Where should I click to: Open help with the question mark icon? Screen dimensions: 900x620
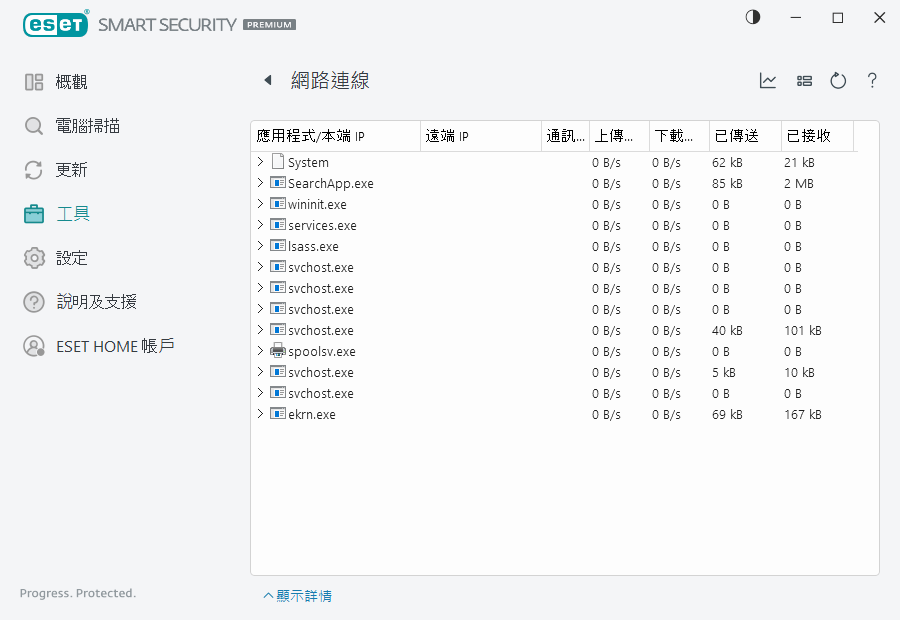pos(872,81)
